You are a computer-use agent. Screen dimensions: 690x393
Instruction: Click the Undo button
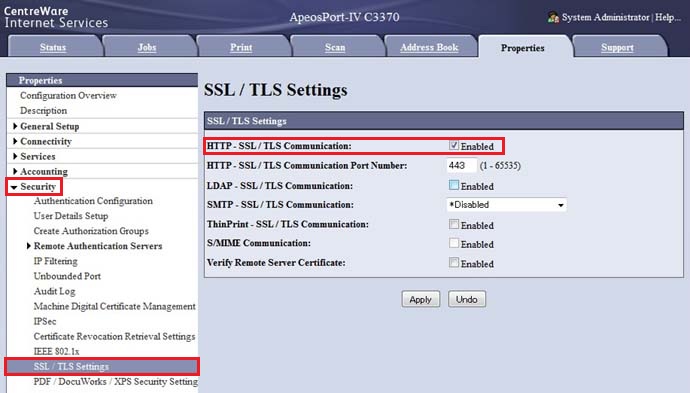[x=466, y=299]
